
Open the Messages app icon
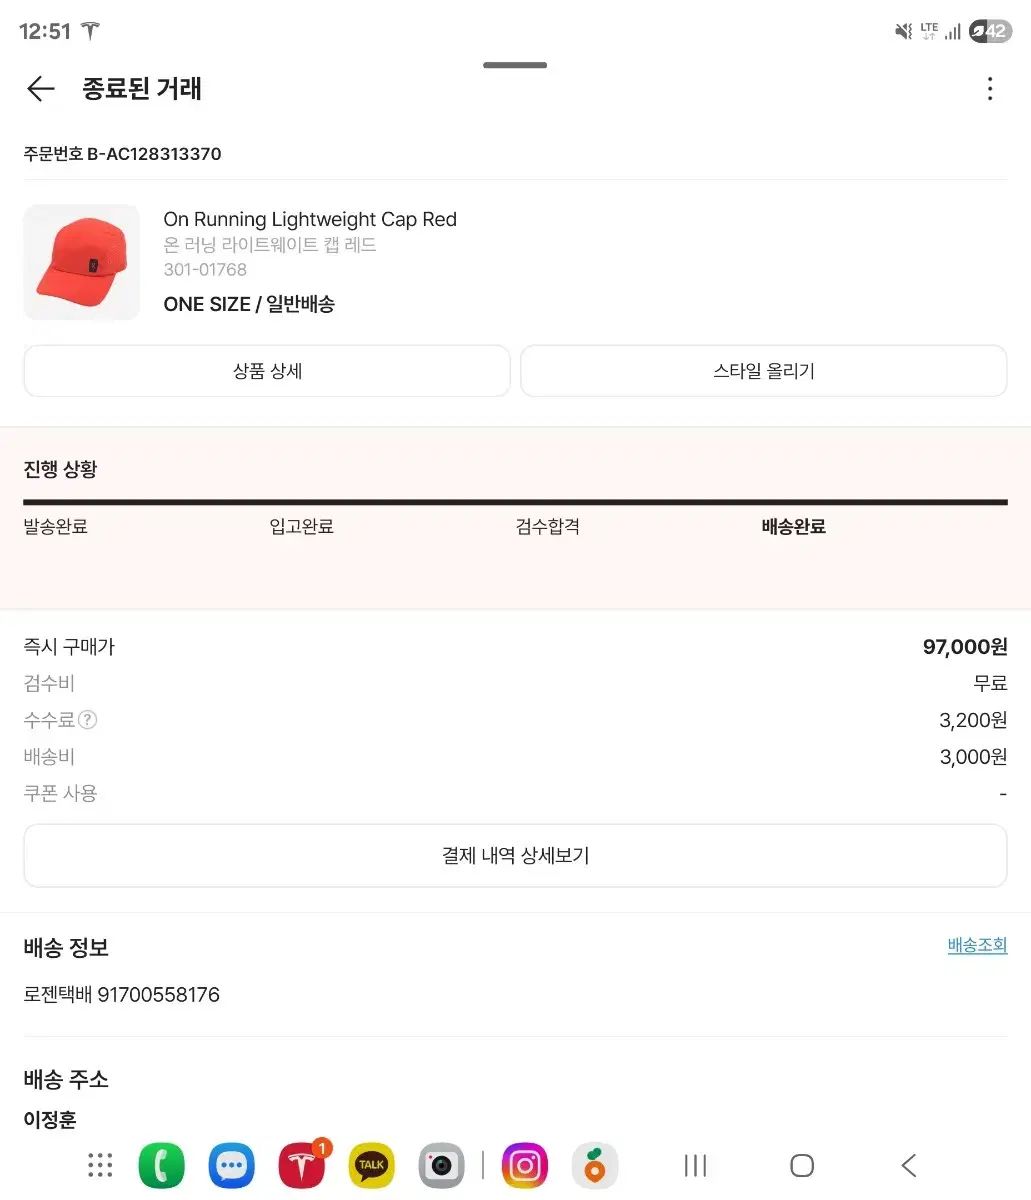click(231, 1165)
